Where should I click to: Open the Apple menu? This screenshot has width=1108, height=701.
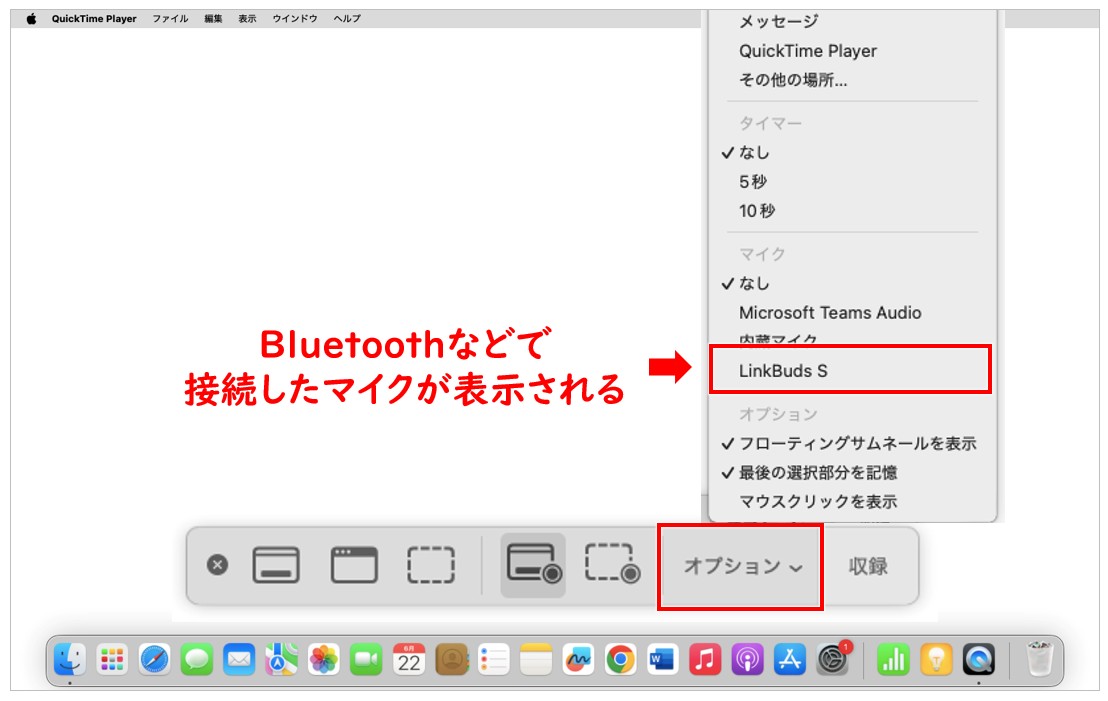pyautogui.click(x=31, y=18)
